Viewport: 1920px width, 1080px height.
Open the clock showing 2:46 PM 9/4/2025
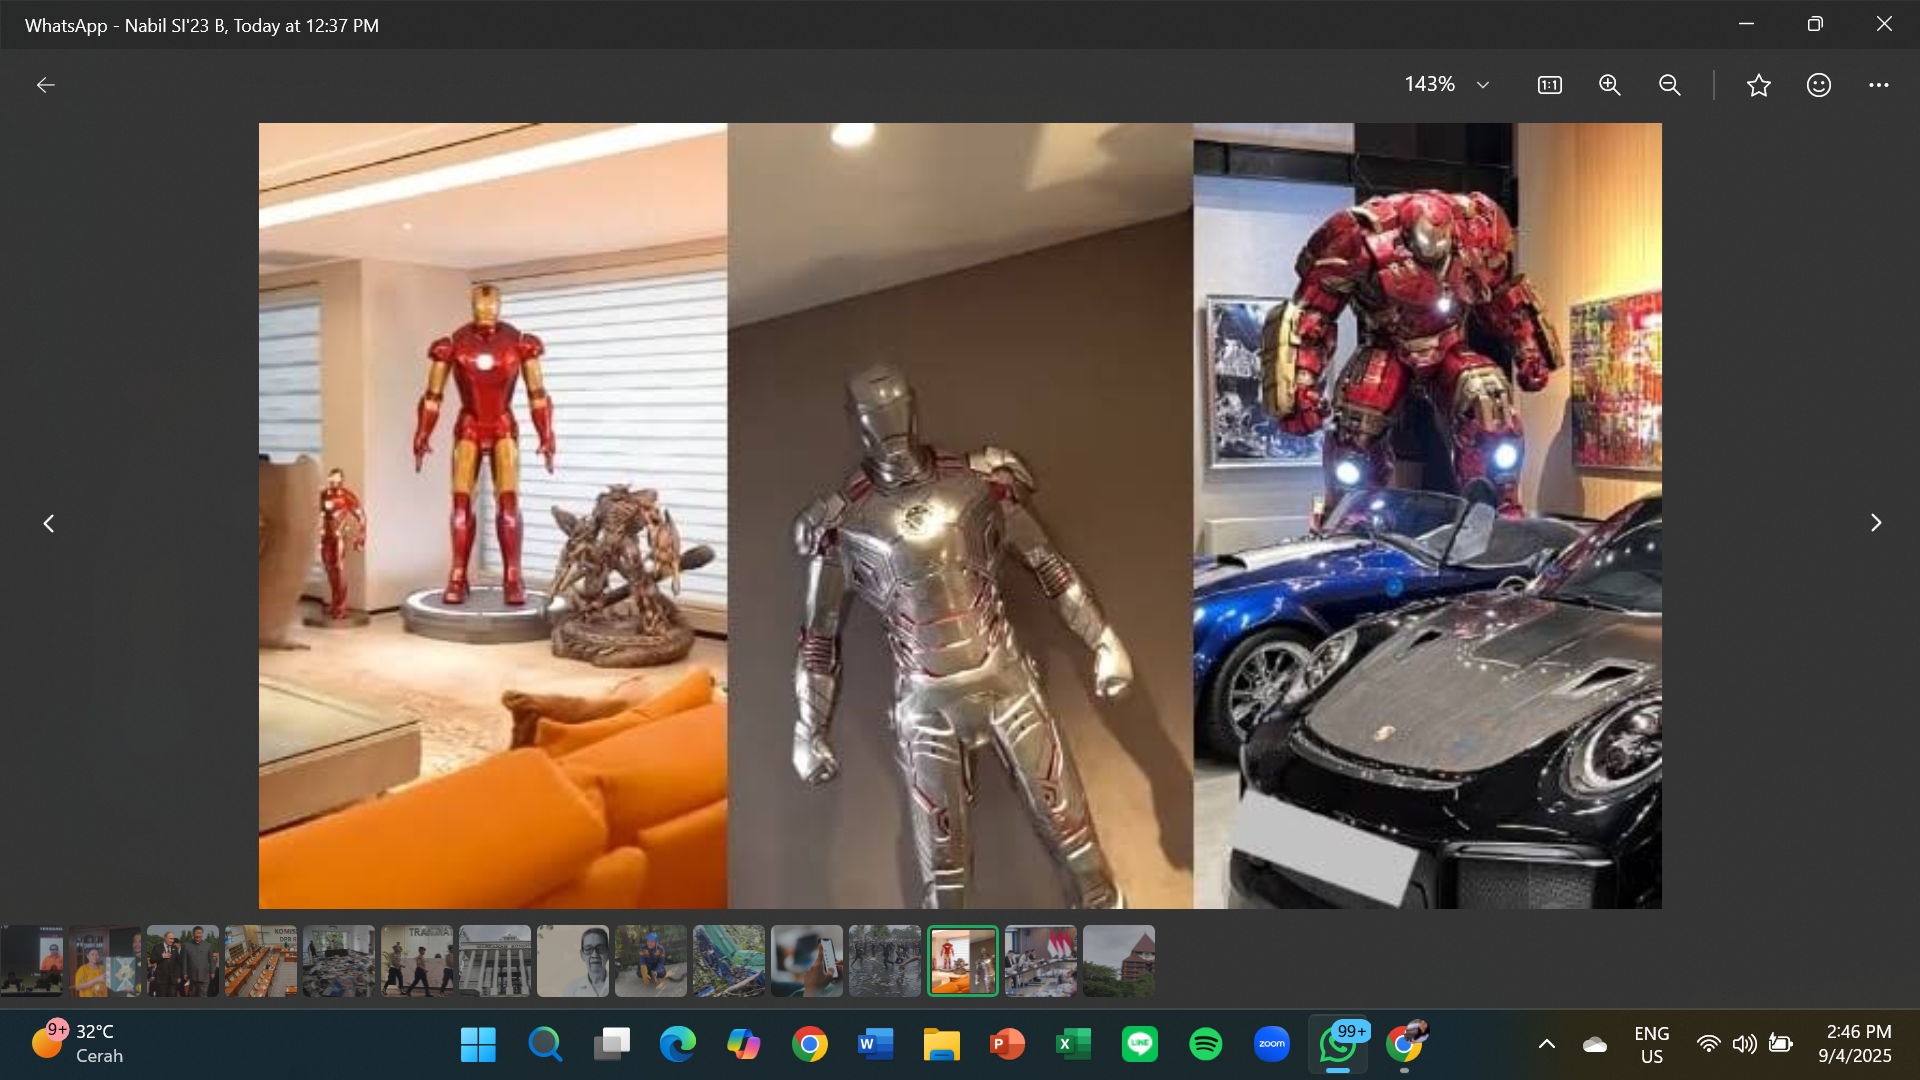(x=1855, y=1045)
